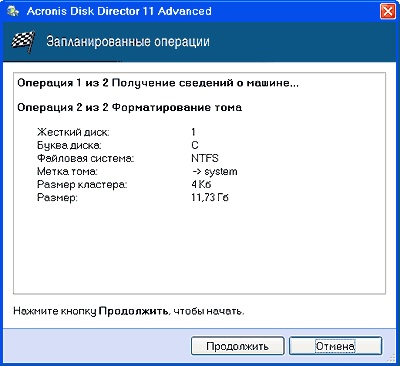Select the Запланированные операции heading

[128, 42]
